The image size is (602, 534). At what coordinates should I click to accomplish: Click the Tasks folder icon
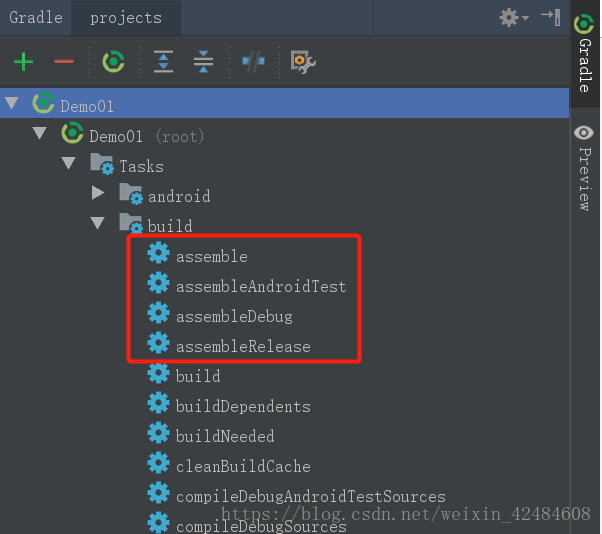pyautogui.click(x=102, y=164)
